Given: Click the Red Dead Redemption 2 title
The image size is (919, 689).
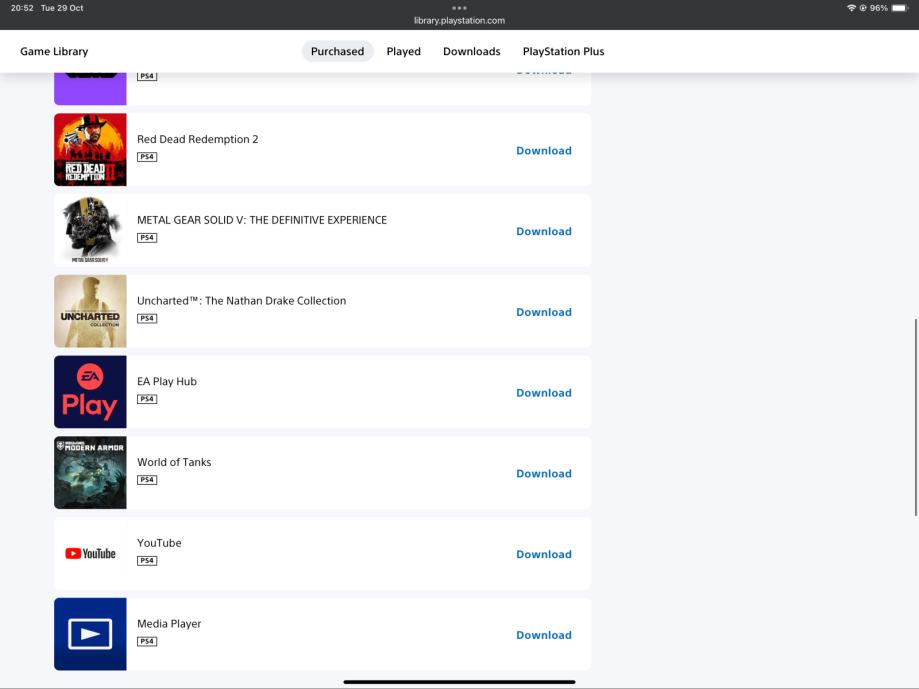Looking at the screenshot, I should point(198,139).
